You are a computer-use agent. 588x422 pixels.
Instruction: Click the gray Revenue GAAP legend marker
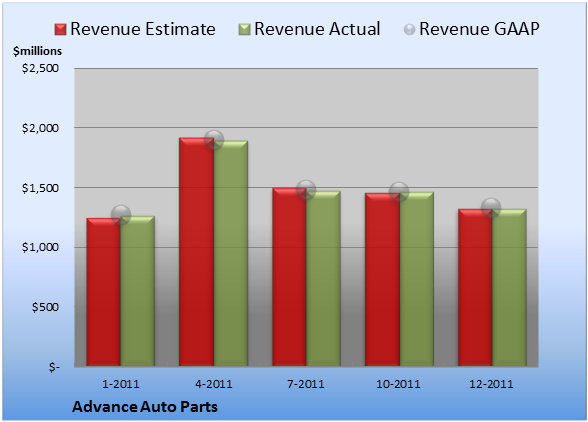409,30
